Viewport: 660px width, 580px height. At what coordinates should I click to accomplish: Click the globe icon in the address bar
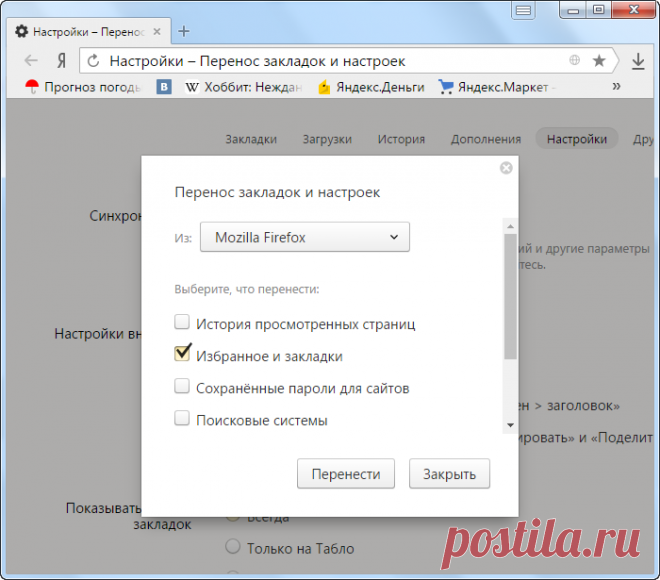coord(575,60)
